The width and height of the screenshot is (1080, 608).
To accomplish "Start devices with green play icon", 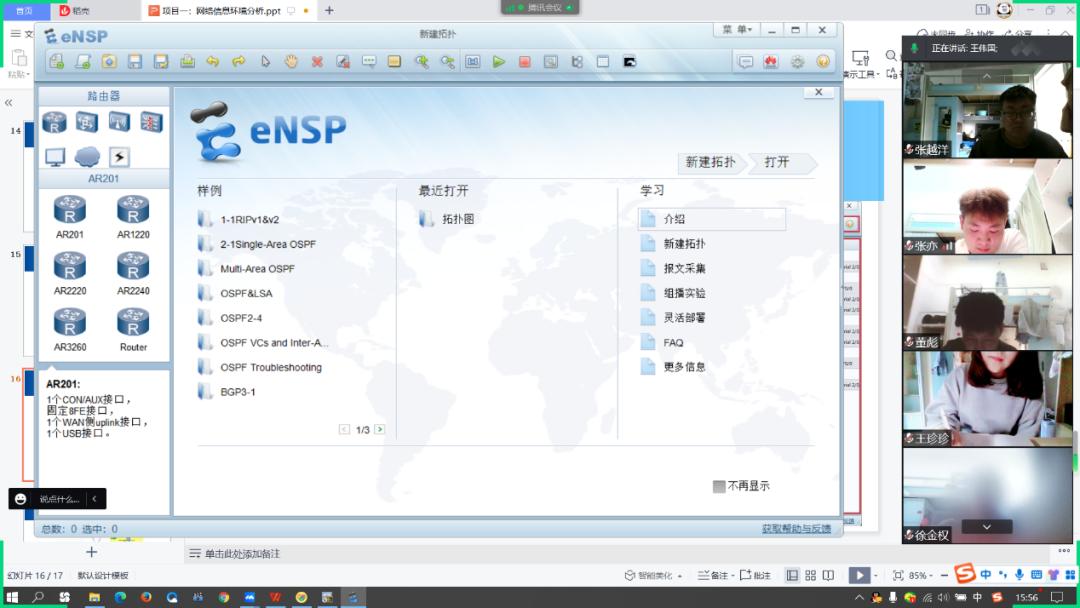I will point(499,62).
